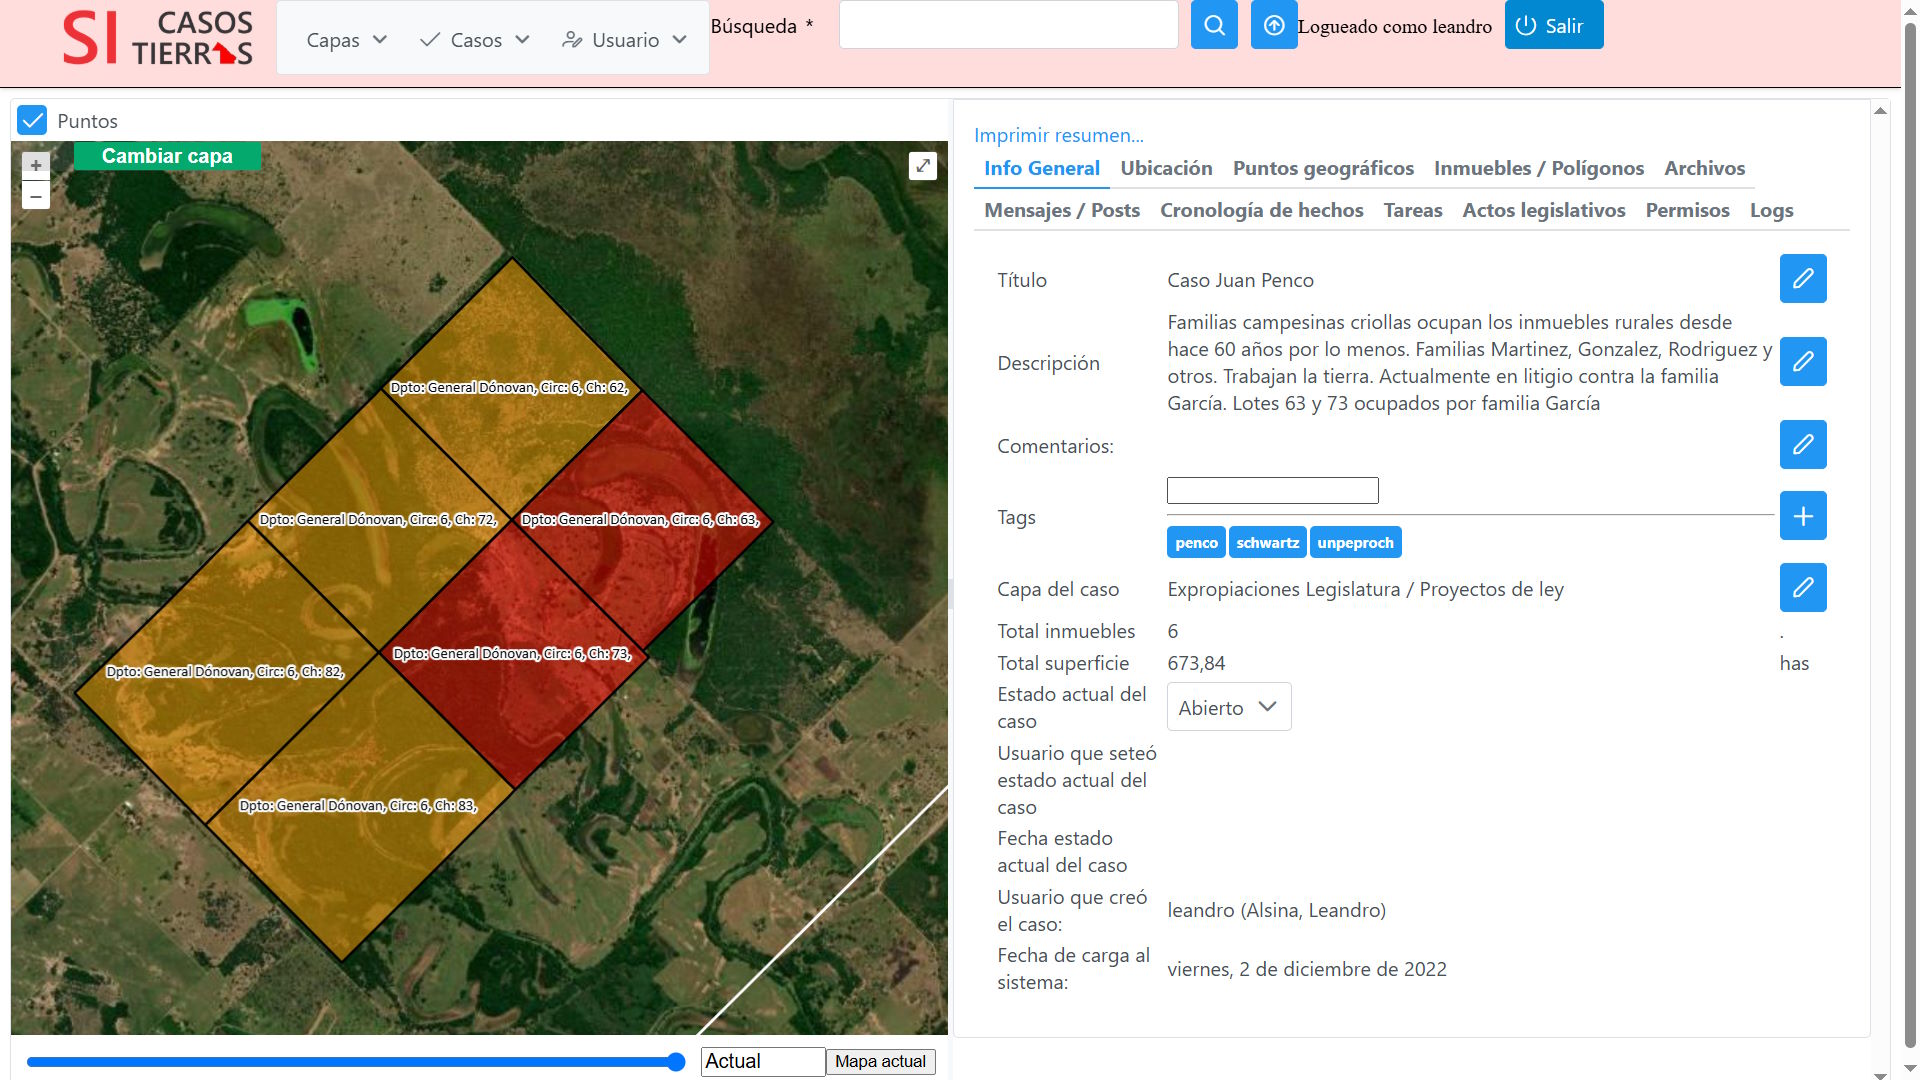Uncheck the Puntos checkbox

coord(32,121)
